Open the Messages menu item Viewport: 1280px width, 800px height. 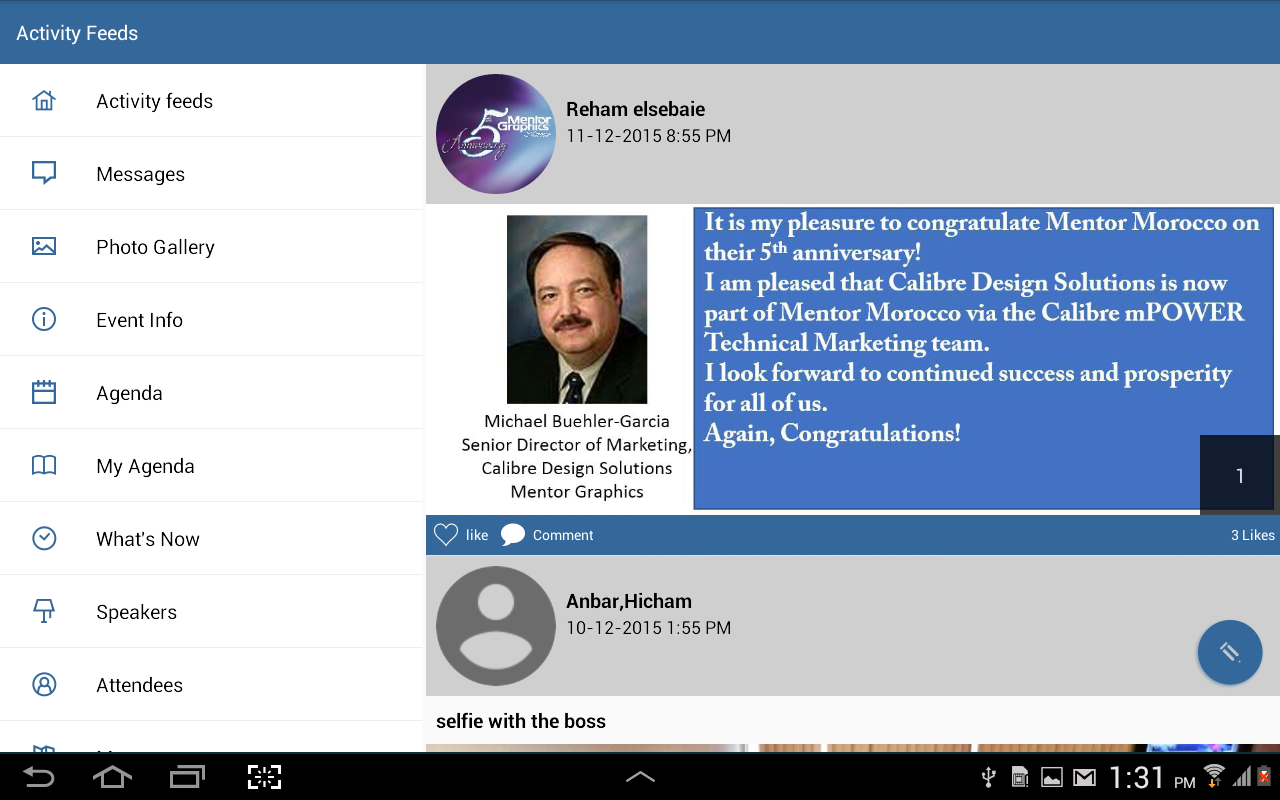click(x=212, y=174)
